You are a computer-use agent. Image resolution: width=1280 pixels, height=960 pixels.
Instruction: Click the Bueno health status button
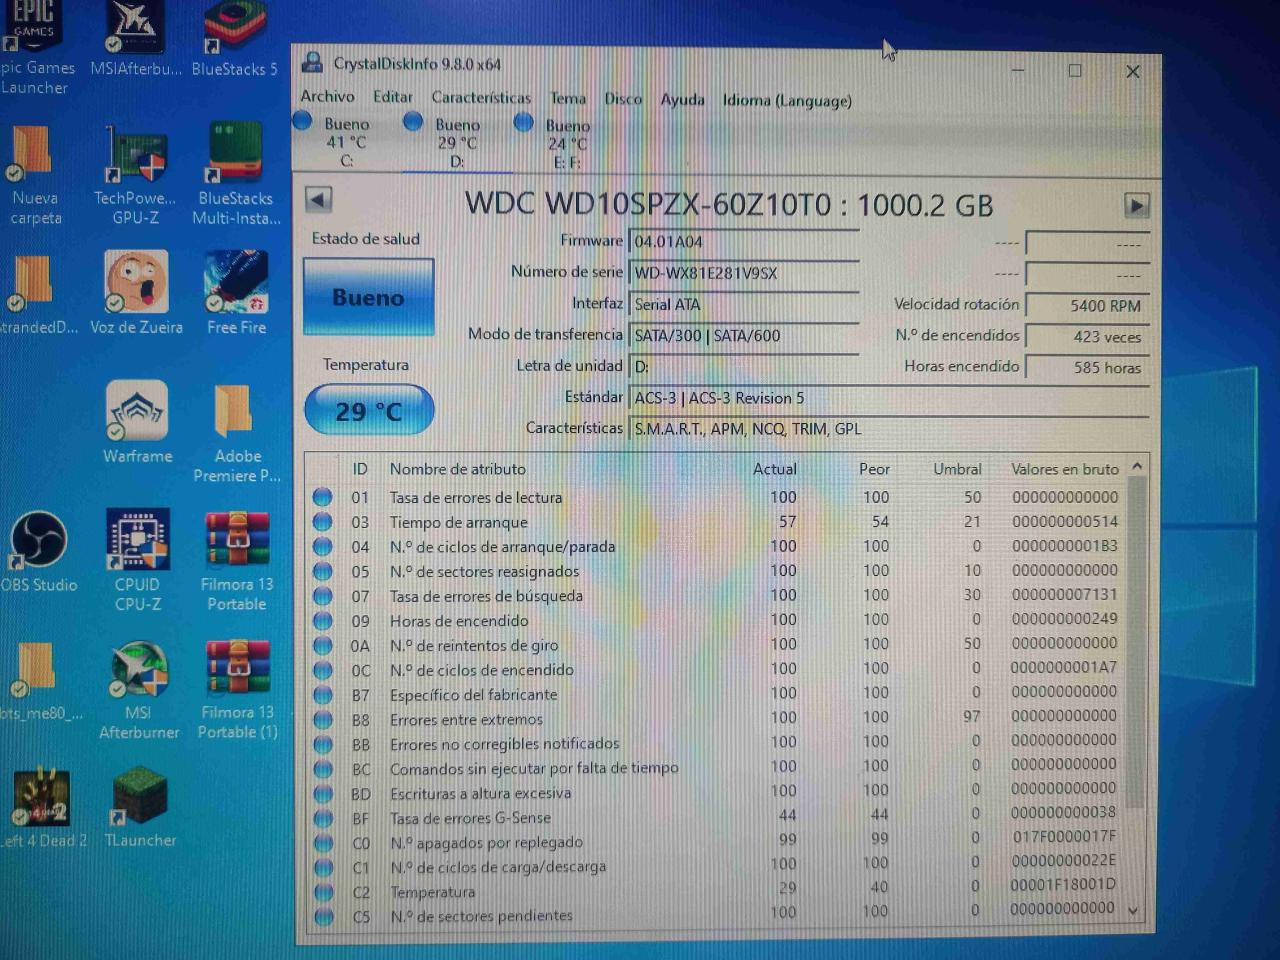tap(368, 297)
